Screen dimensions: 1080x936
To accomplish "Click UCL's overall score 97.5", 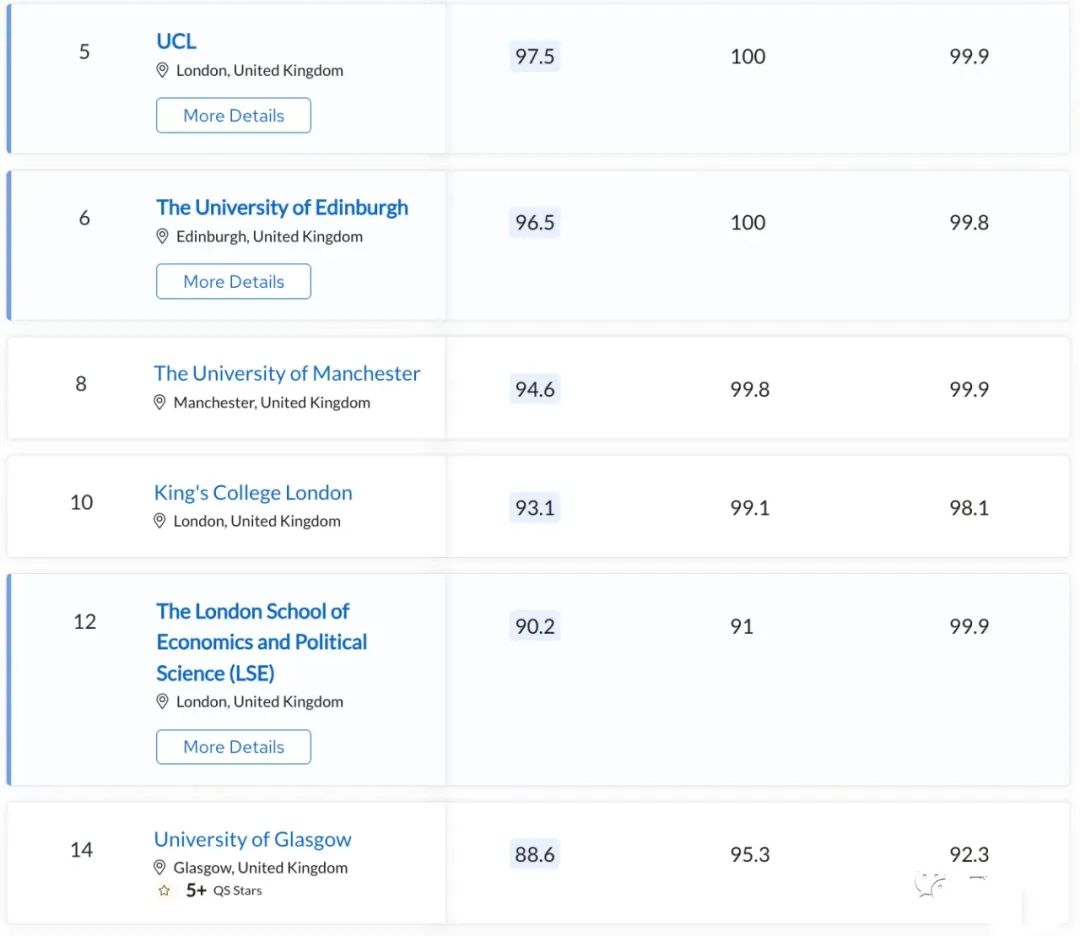I will click(x=534, y=56).
